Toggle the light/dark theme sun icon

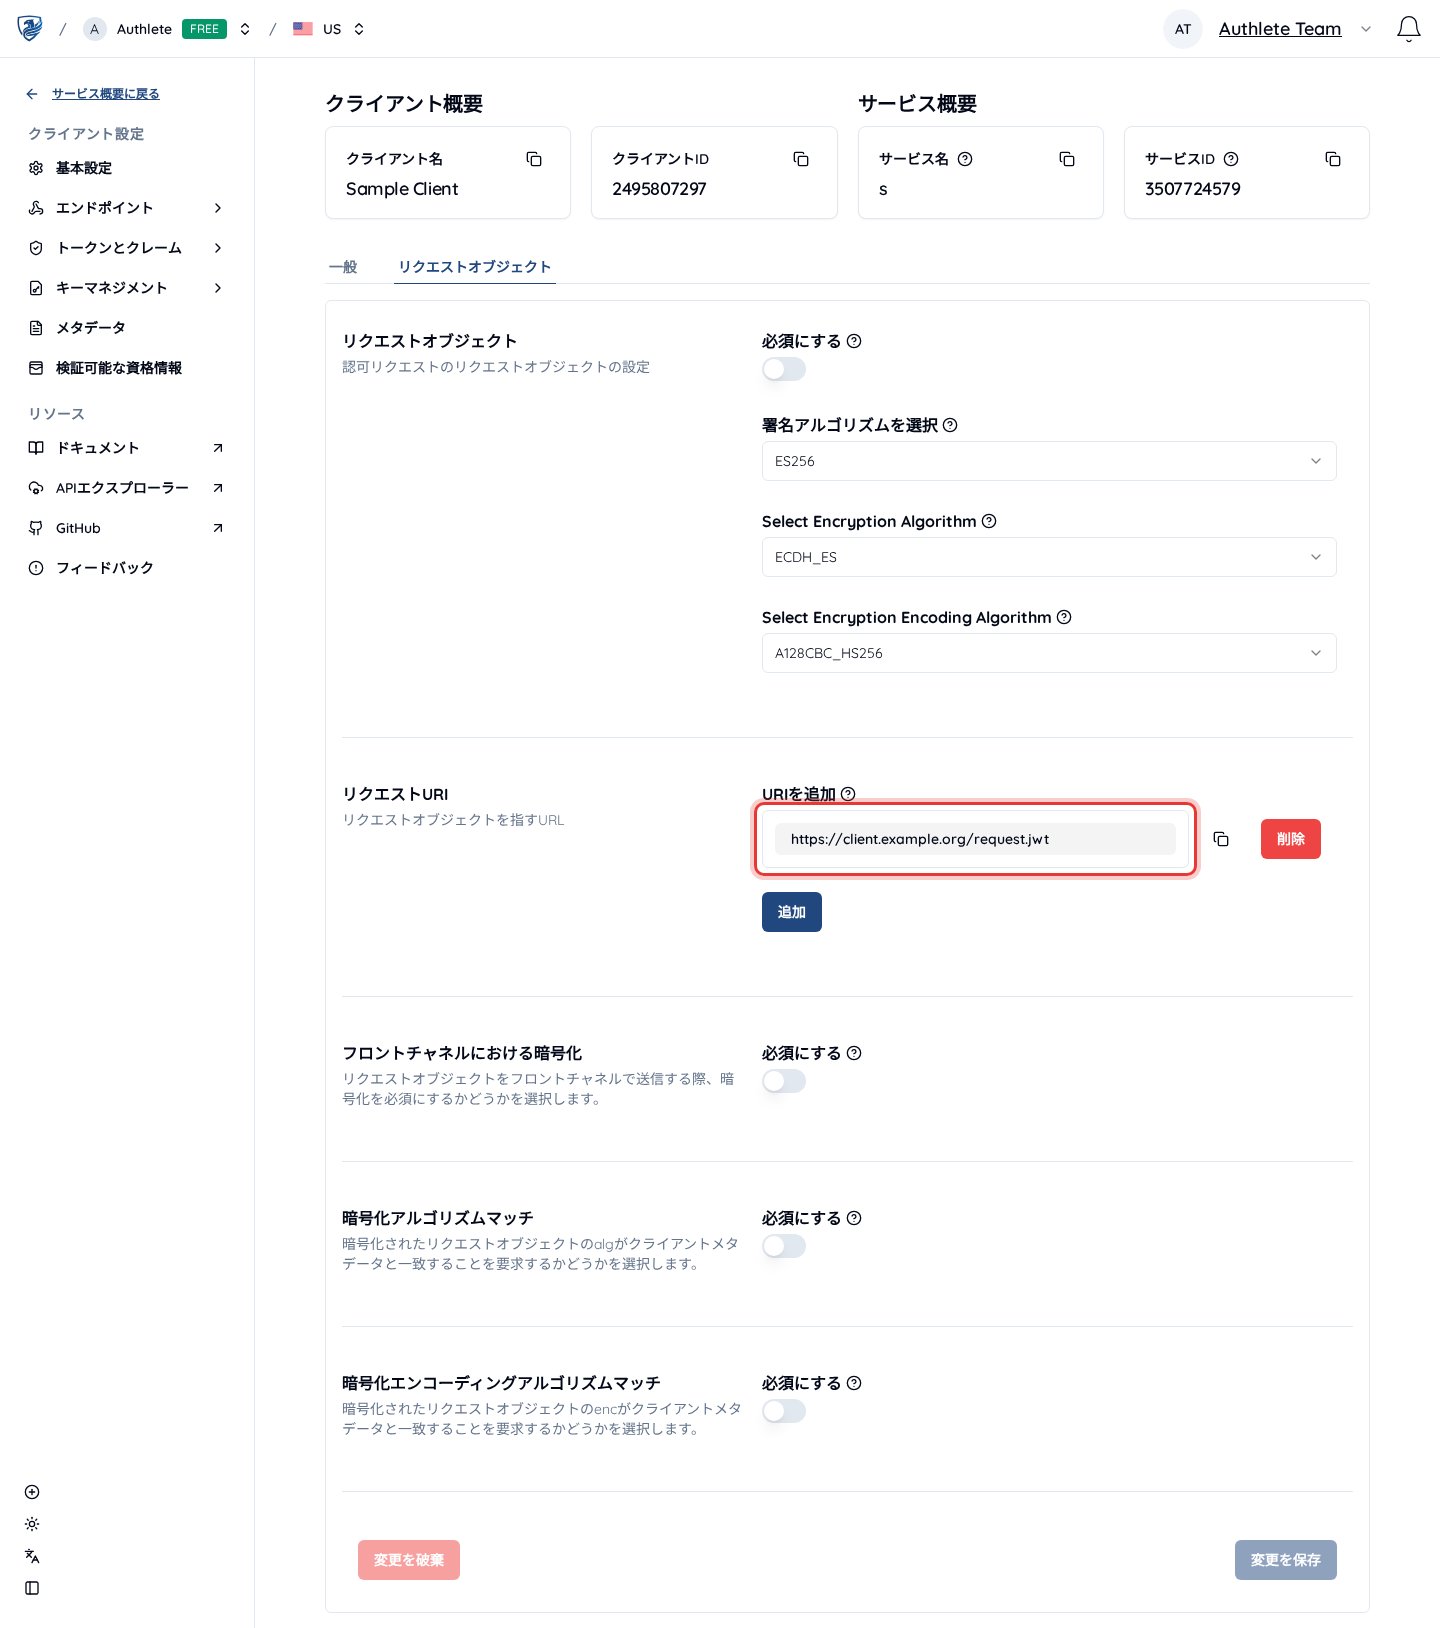[32, 1524]
